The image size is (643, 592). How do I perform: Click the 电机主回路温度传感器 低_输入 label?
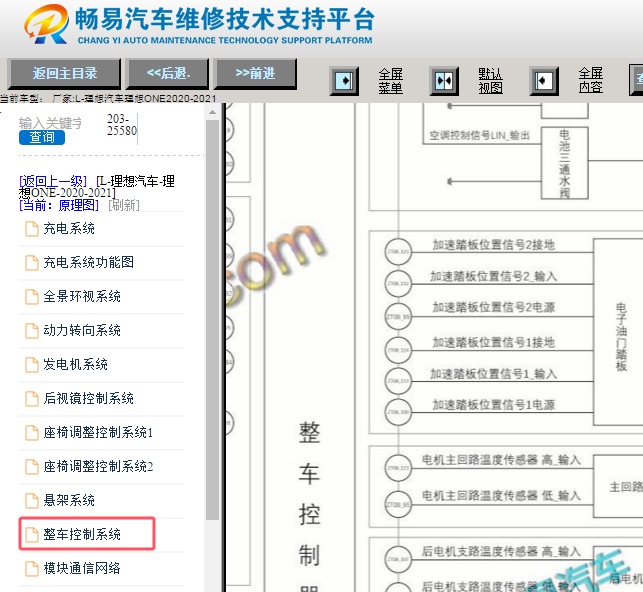tap(501, 496)
